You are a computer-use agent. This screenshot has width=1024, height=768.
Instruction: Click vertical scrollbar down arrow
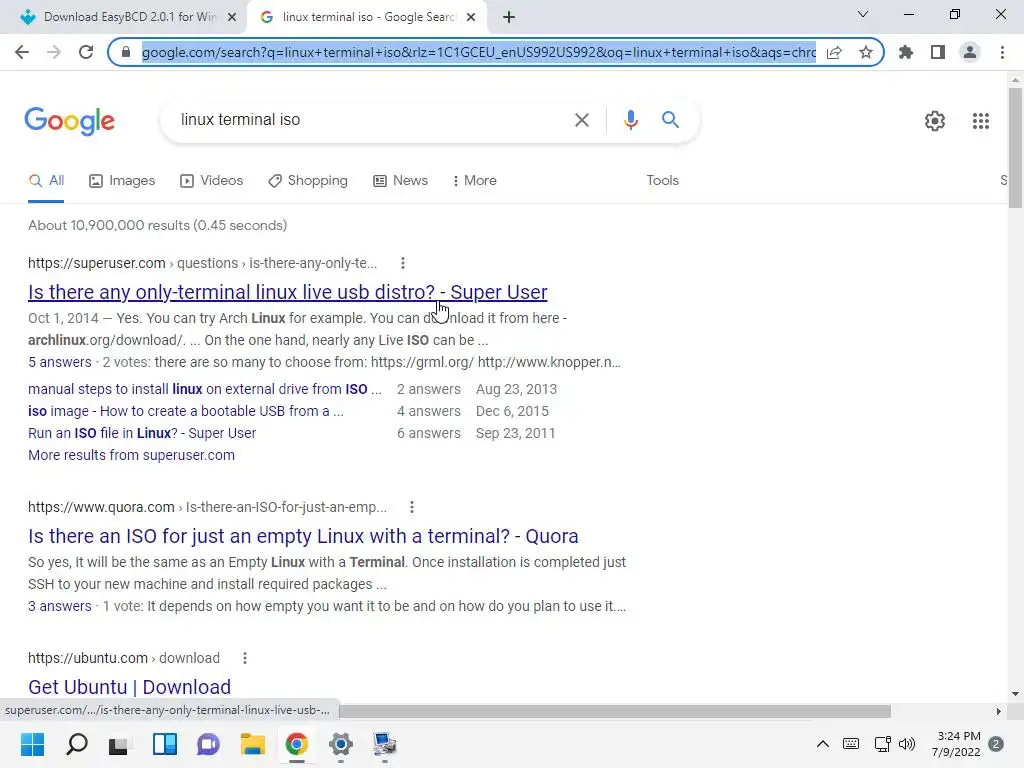[x=1015, y=694]
